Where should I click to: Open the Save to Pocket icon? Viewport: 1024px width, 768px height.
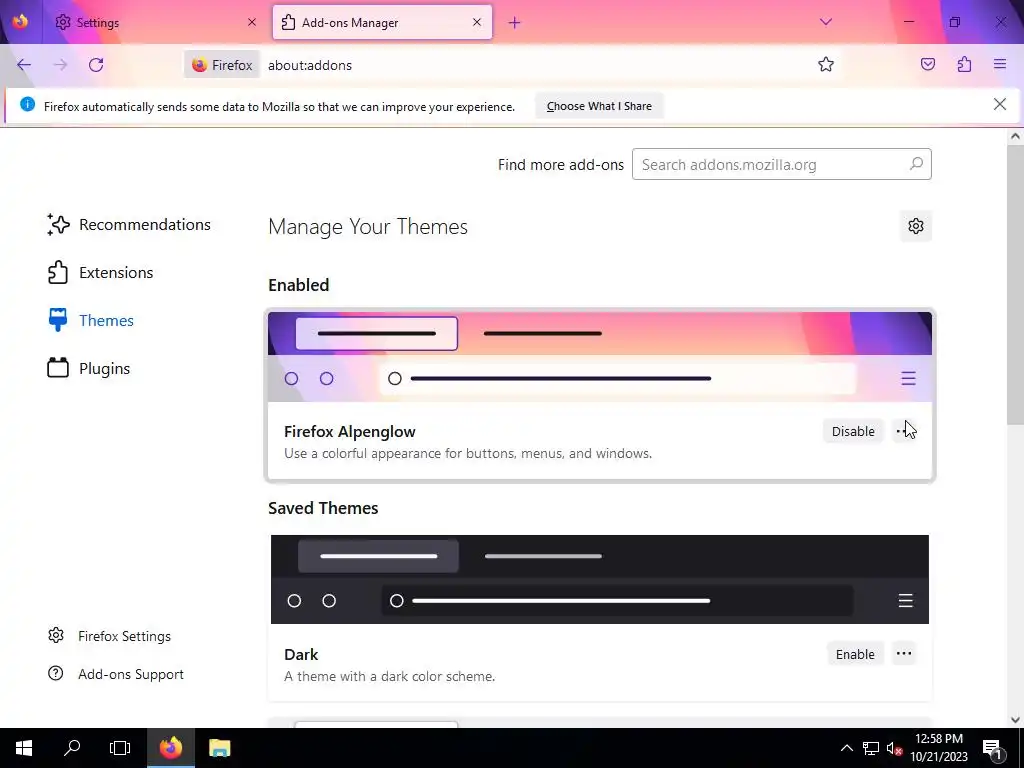[927, 65]
